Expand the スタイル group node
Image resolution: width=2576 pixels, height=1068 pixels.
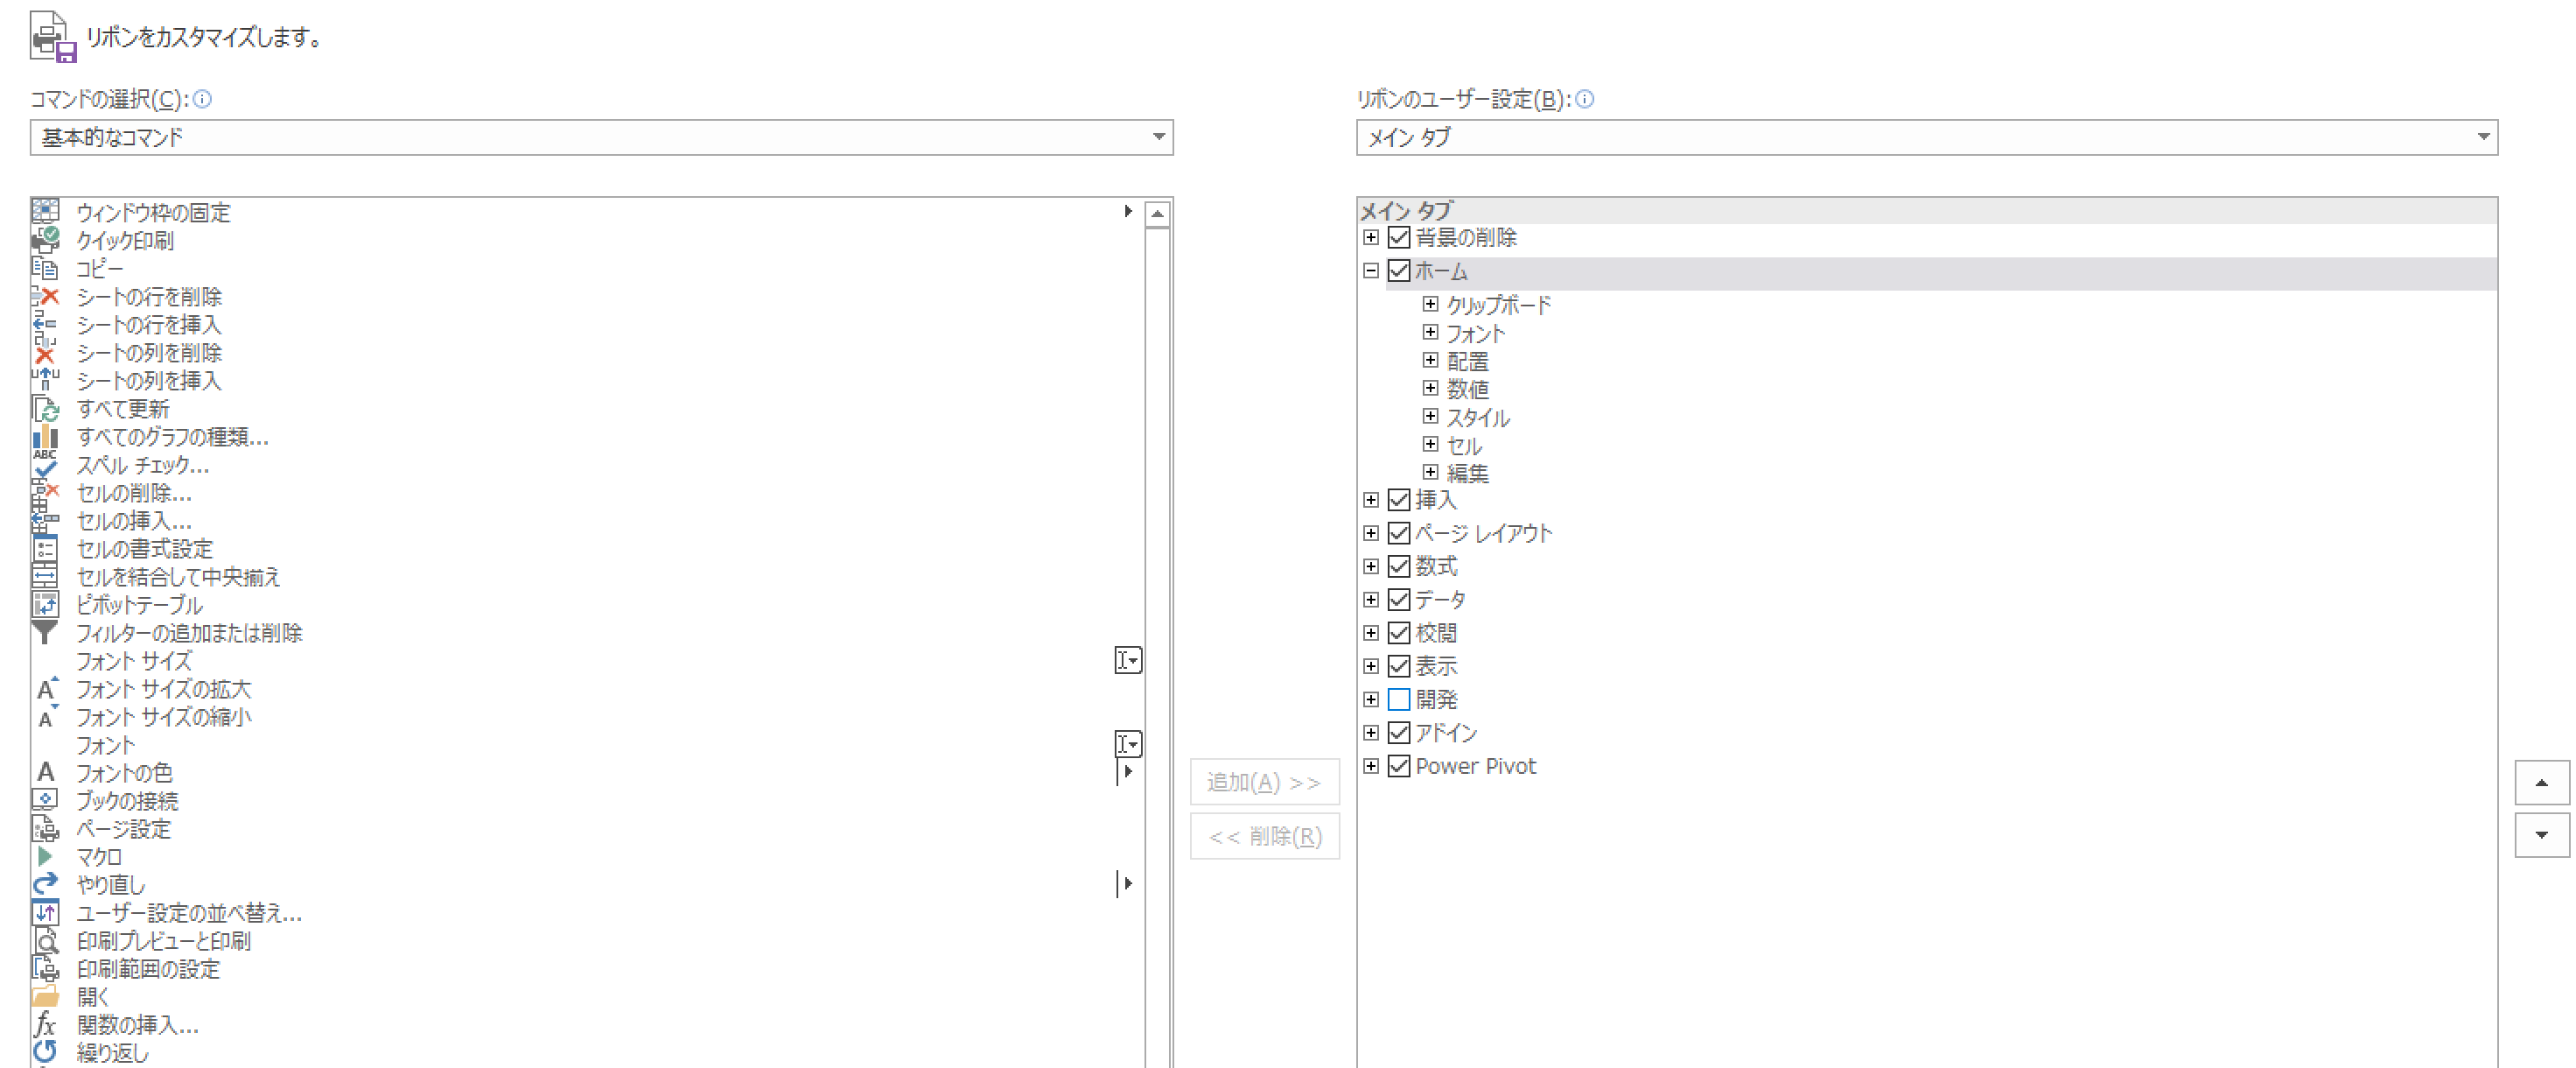tap(1431, 416)
